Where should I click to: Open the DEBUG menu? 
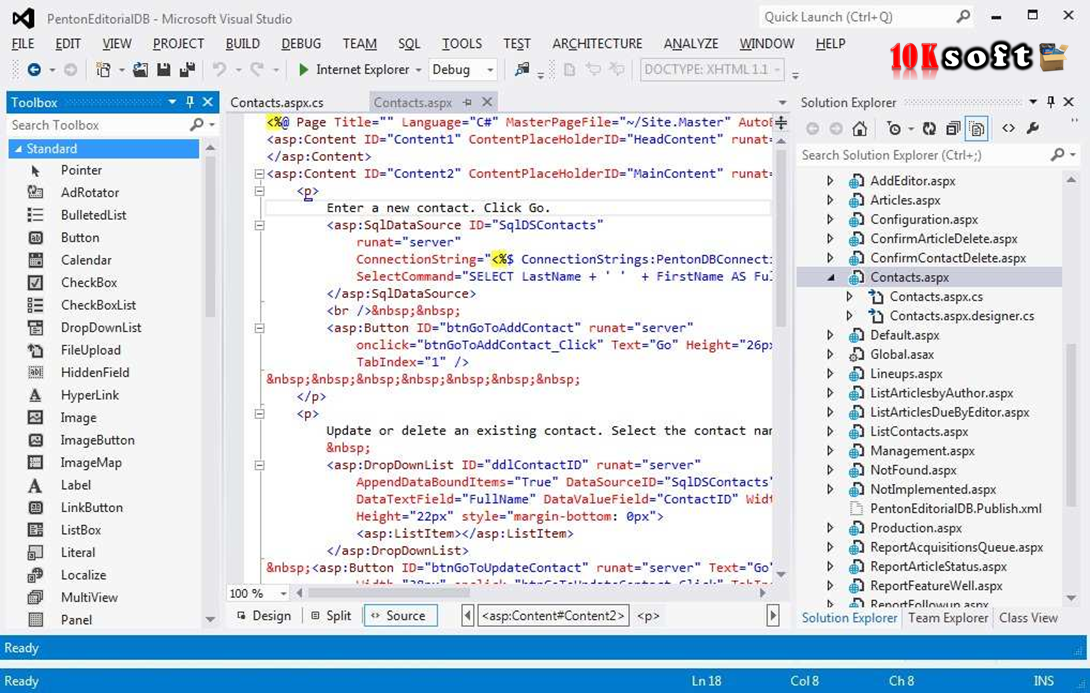click(x=301, y=44)
